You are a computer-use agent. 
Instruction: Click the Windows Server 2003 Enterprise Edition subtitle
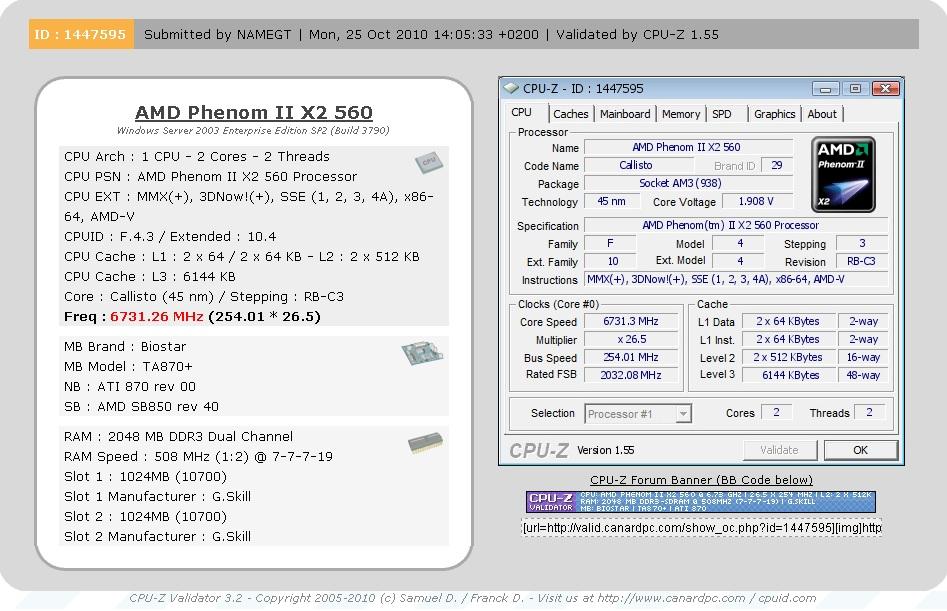(253, 130)
